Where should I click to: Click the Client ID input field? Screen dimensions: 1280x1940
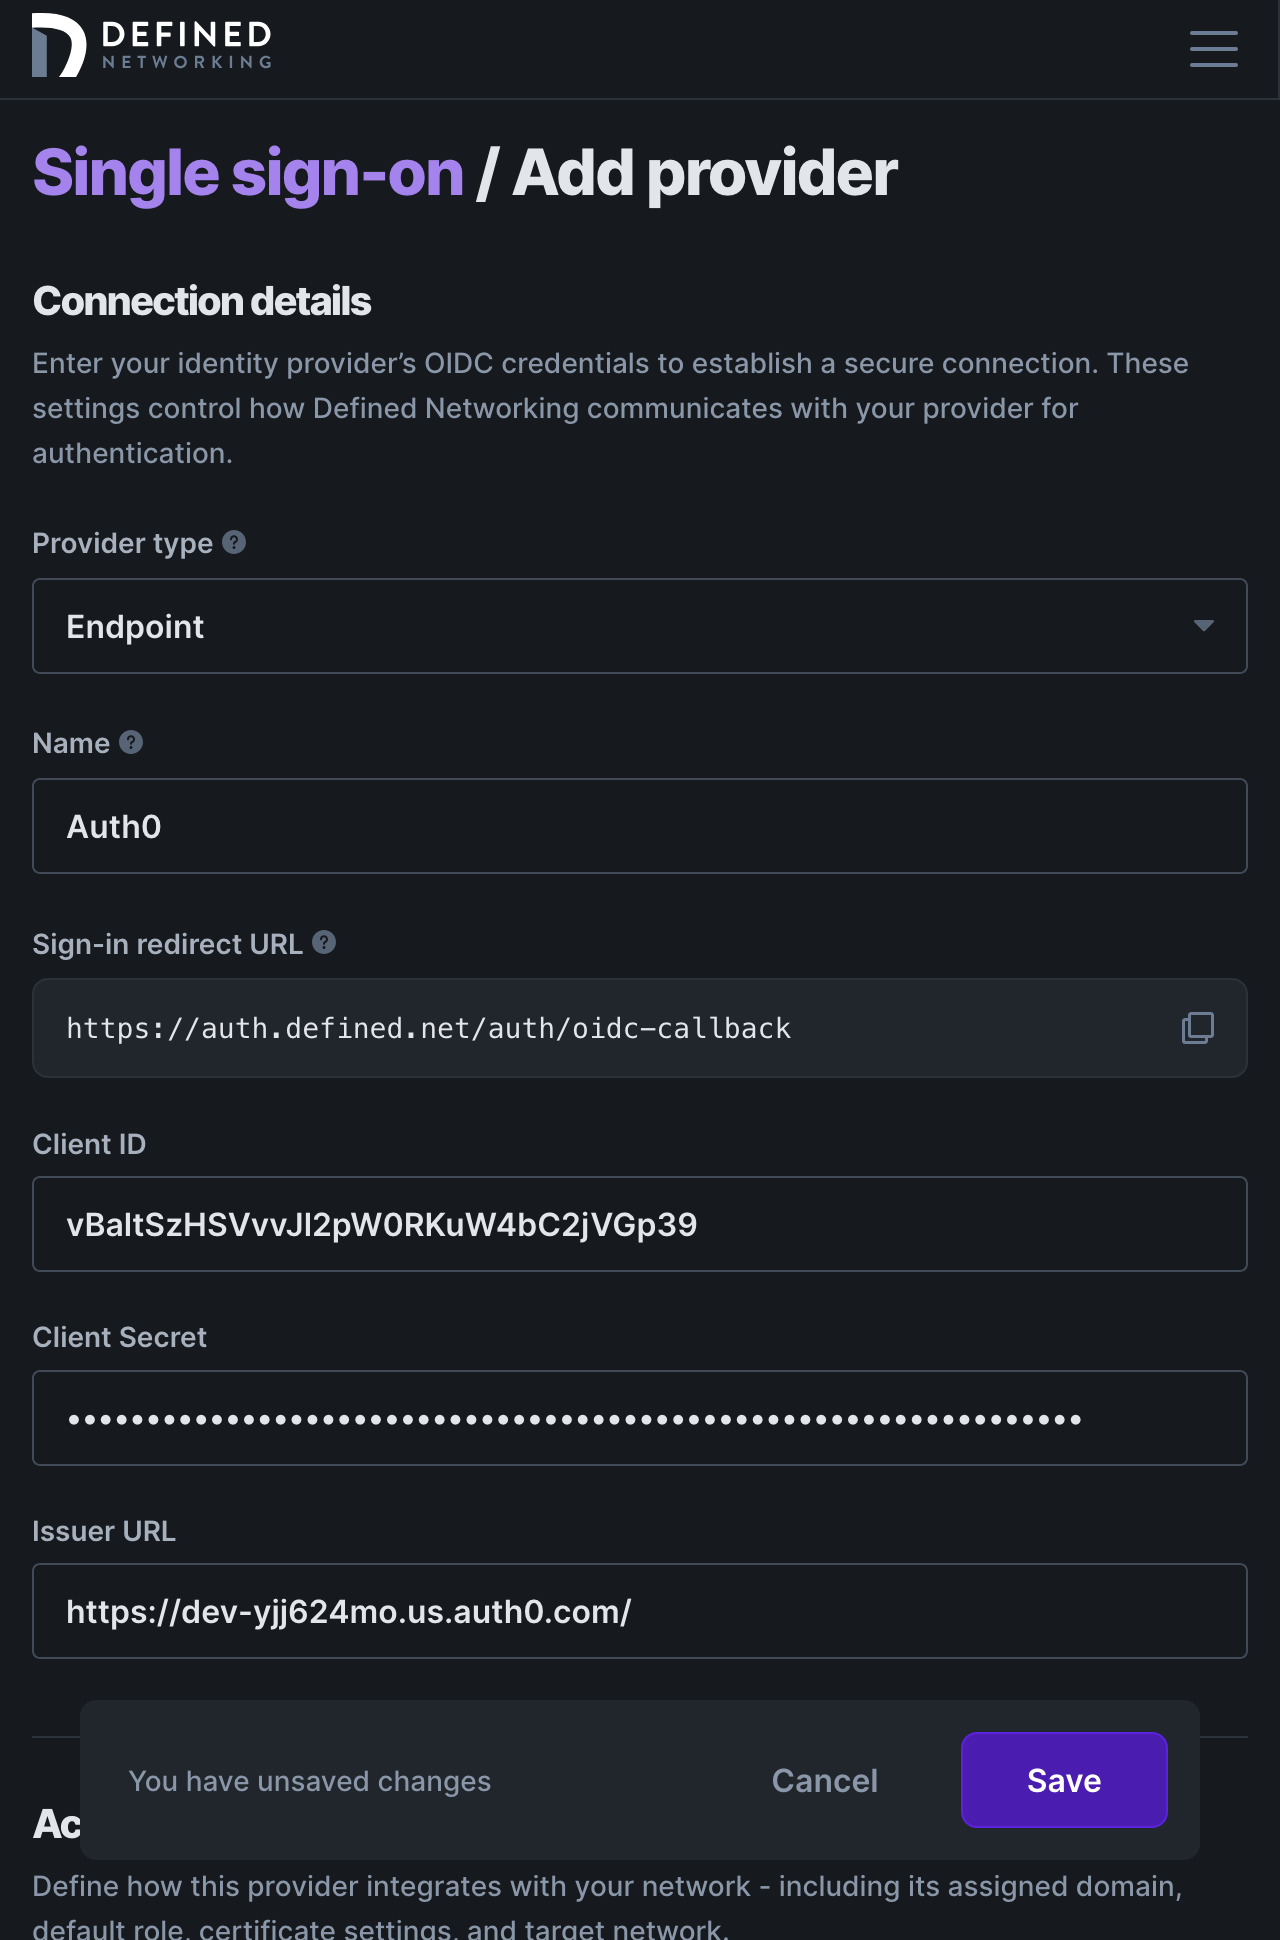pos(640,1223)
